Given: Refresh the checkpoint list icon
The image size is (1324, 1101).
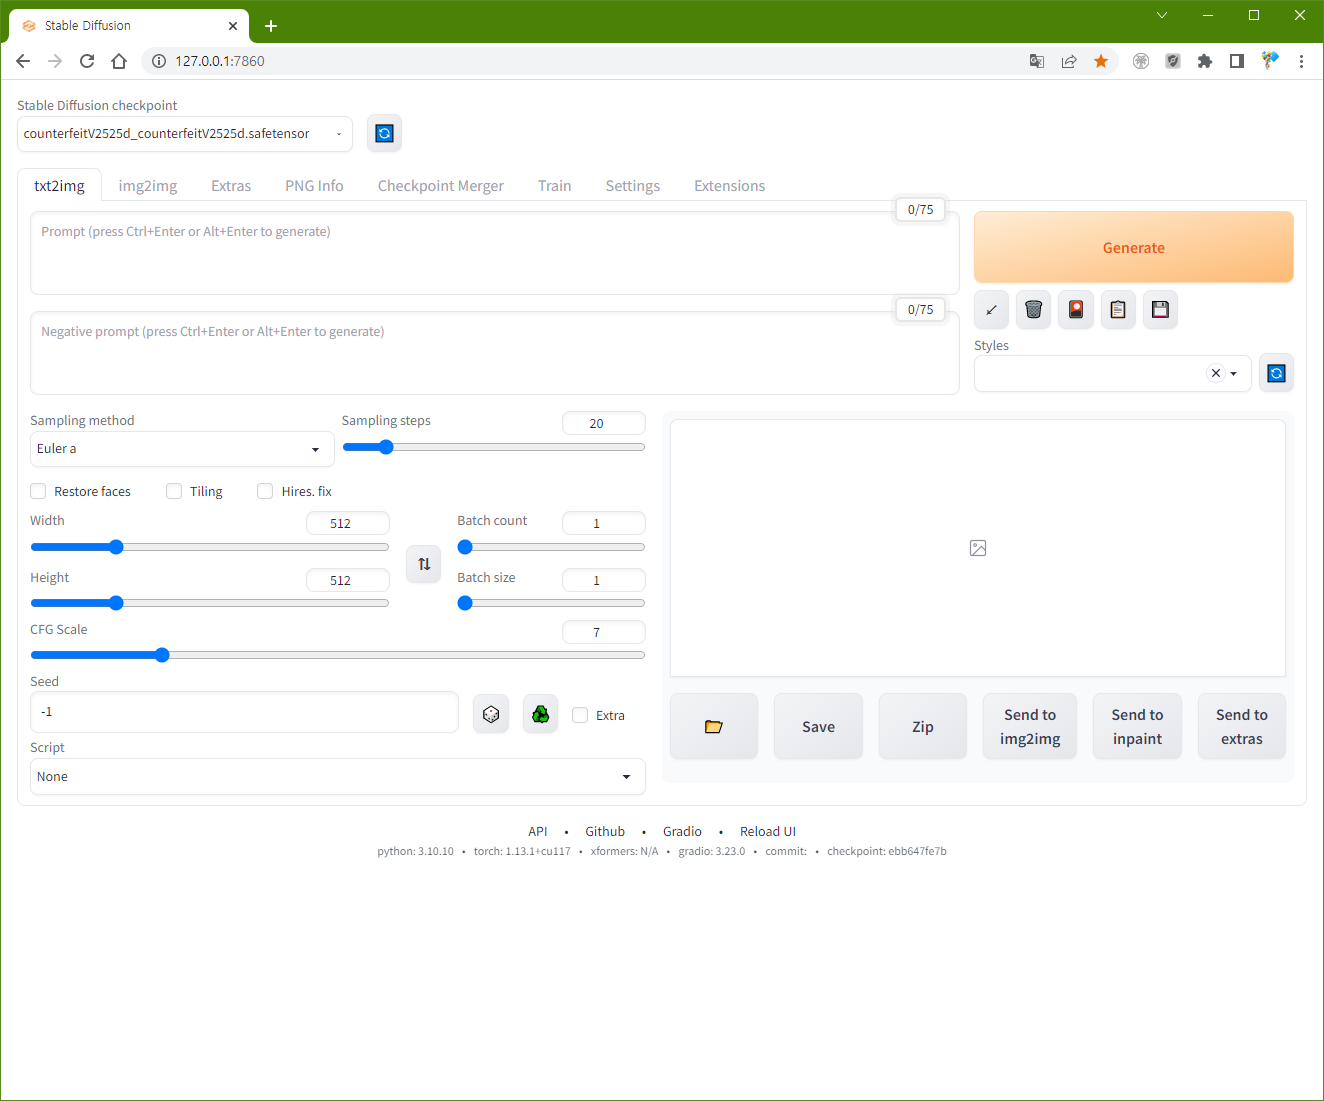Looking at the screenshot, I should 384,133.
